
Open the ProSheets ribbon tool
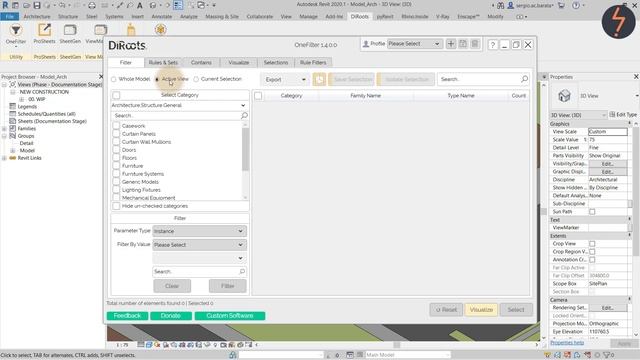pos(44,33)
